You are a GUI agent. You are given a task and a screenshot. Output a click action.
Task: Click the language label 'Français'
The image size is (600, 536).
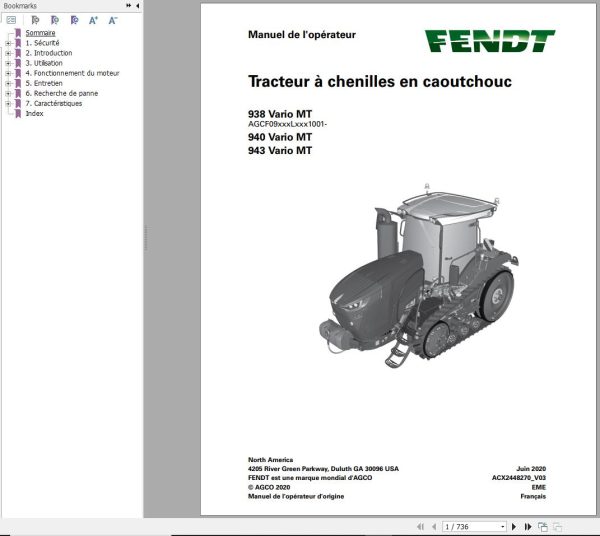pos(533,497)
